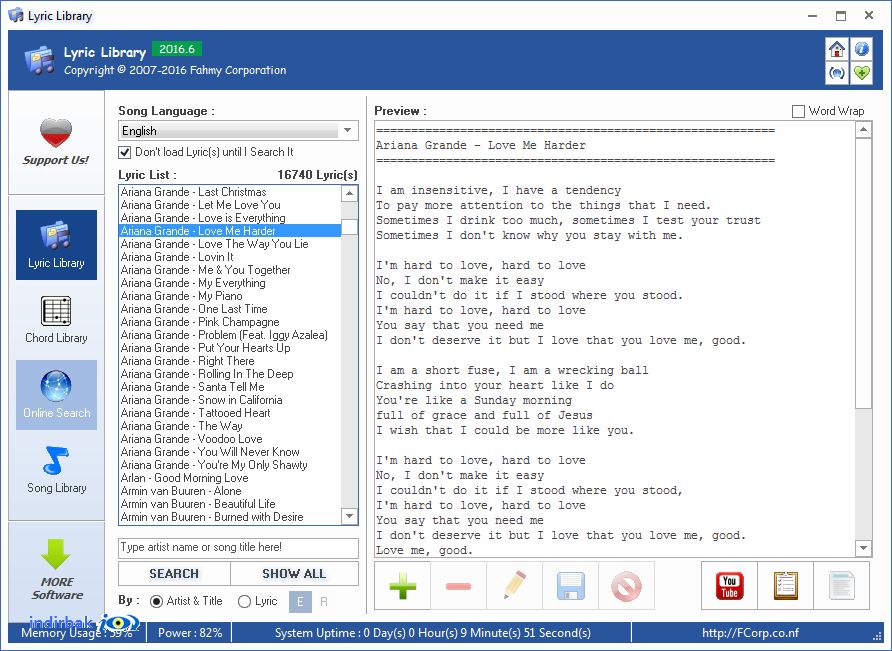Click the SHOW ALL button
The height and width of the screenshot is (651, 892).
[x=294, y=574]
